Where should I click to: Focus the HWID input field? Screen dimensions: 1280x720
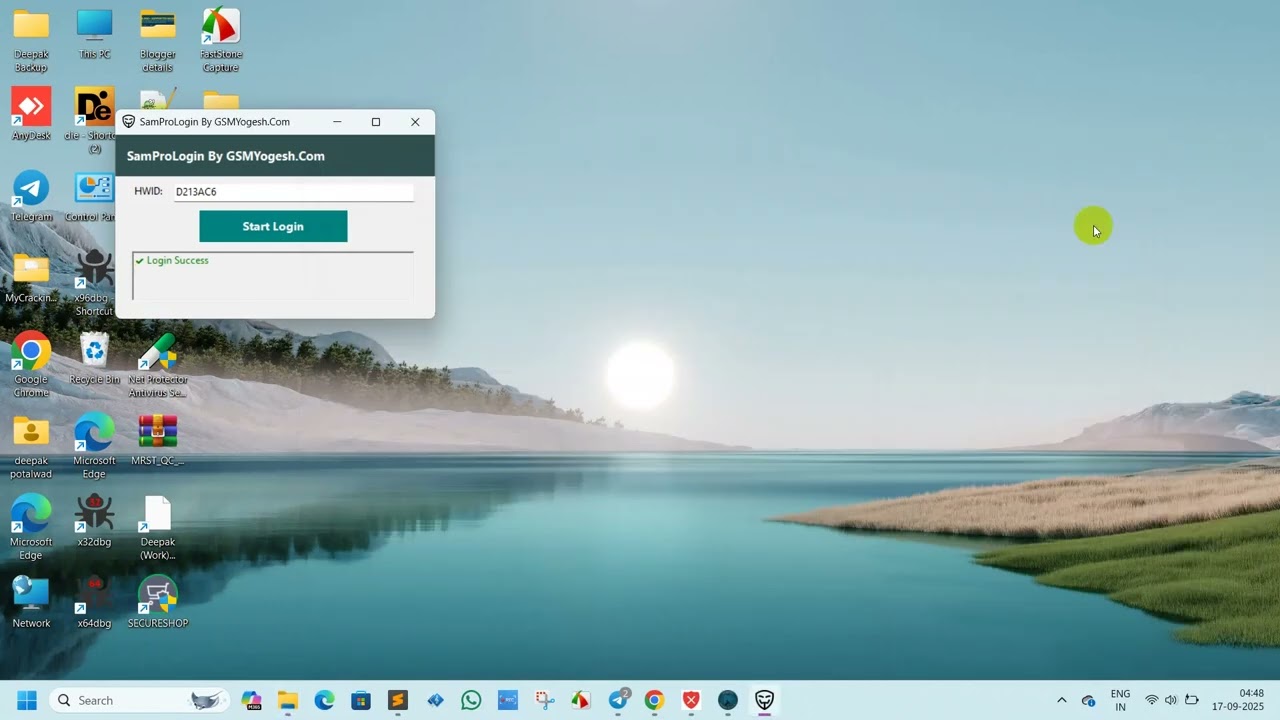point(293,191)
